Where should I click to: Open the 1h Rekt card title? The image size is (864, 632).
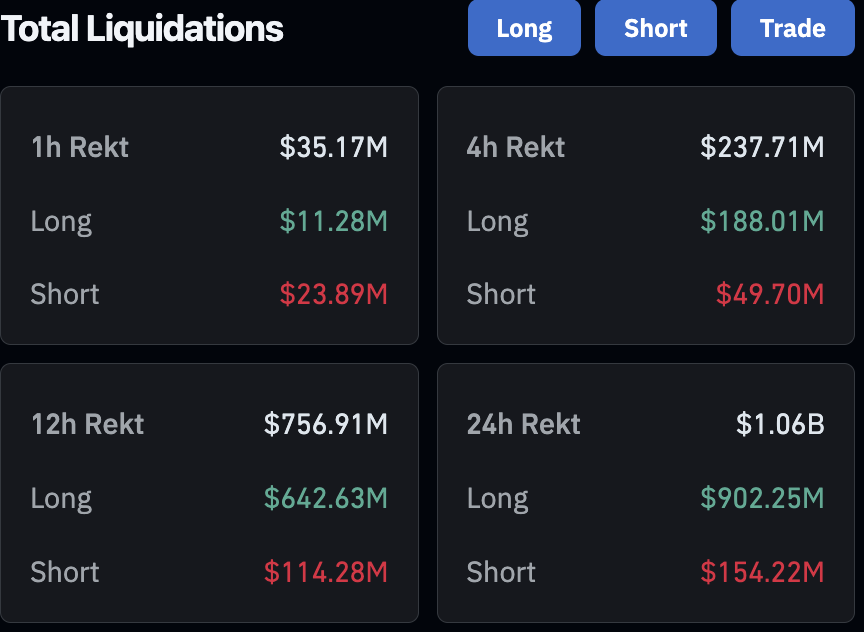point(80,147)
